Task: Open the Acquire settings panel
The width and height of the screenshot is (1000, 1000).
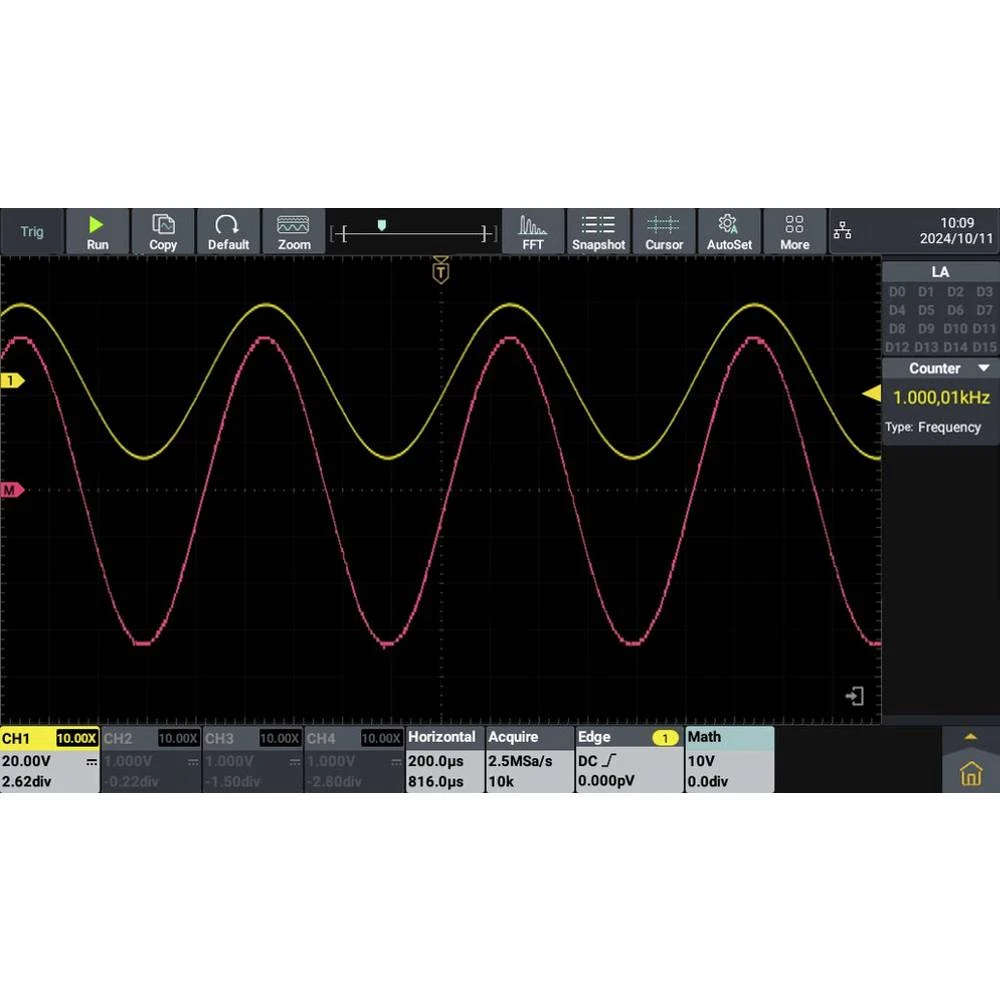Action: click(x=529, y=759)
